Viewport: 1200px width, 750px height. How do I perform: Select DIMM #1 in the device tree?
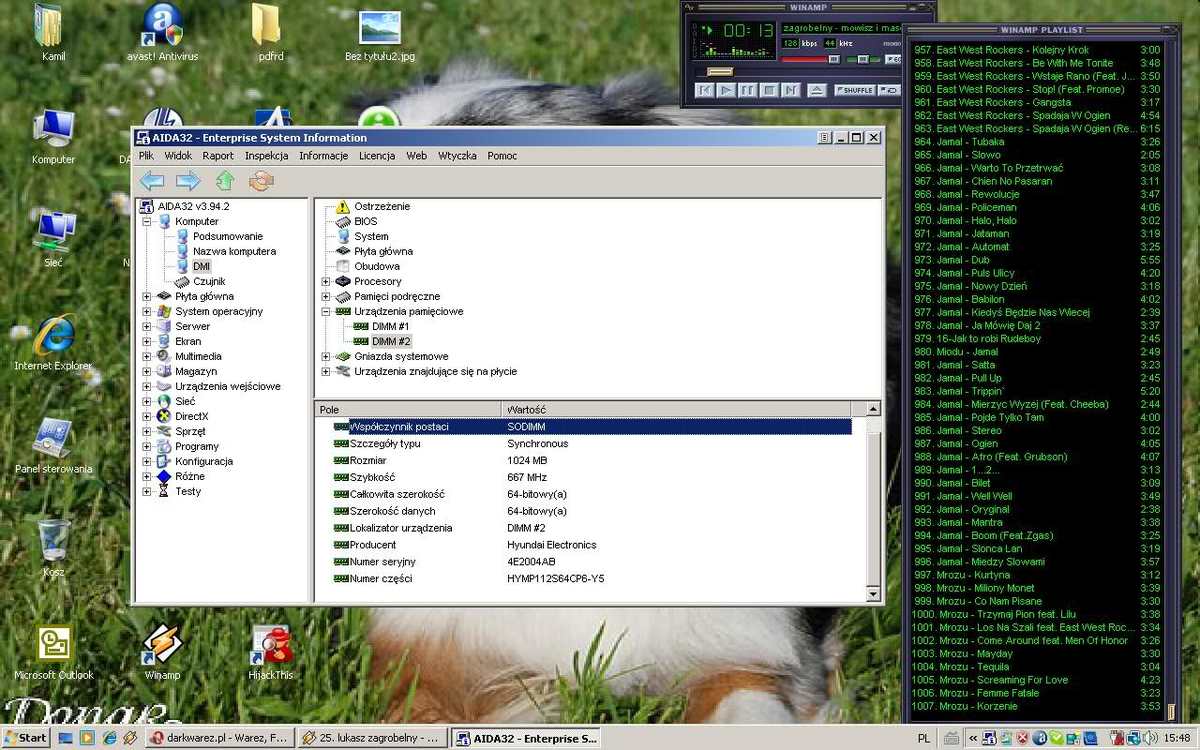tap(390, 327)
